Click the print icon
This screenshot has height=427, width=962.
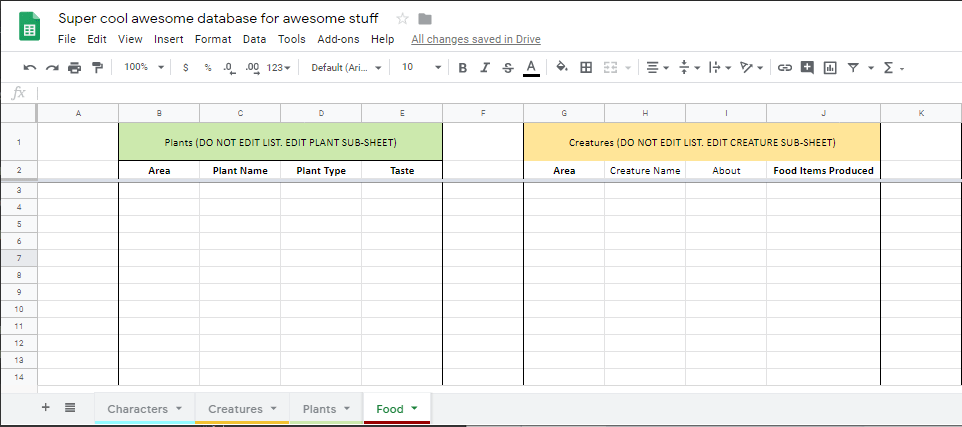coord(74,67)
